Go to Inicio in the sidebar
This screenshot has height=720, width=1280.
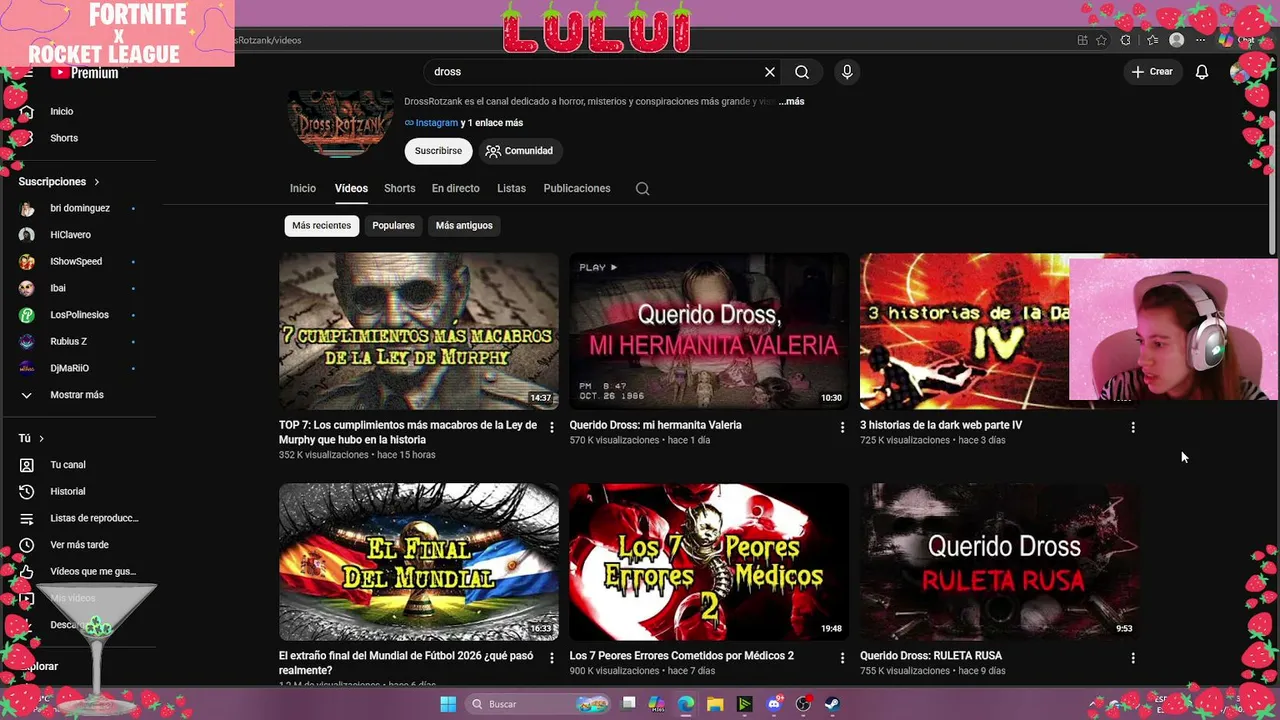coord(60,111)
